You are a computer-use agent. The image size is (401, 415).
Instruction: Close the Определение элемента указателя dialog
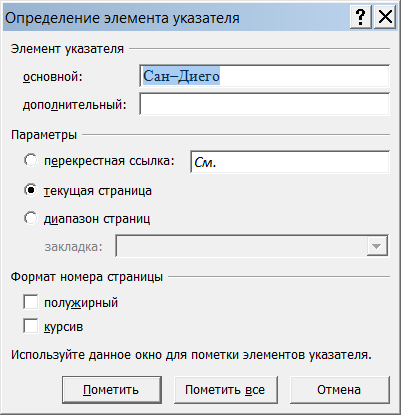385,17
